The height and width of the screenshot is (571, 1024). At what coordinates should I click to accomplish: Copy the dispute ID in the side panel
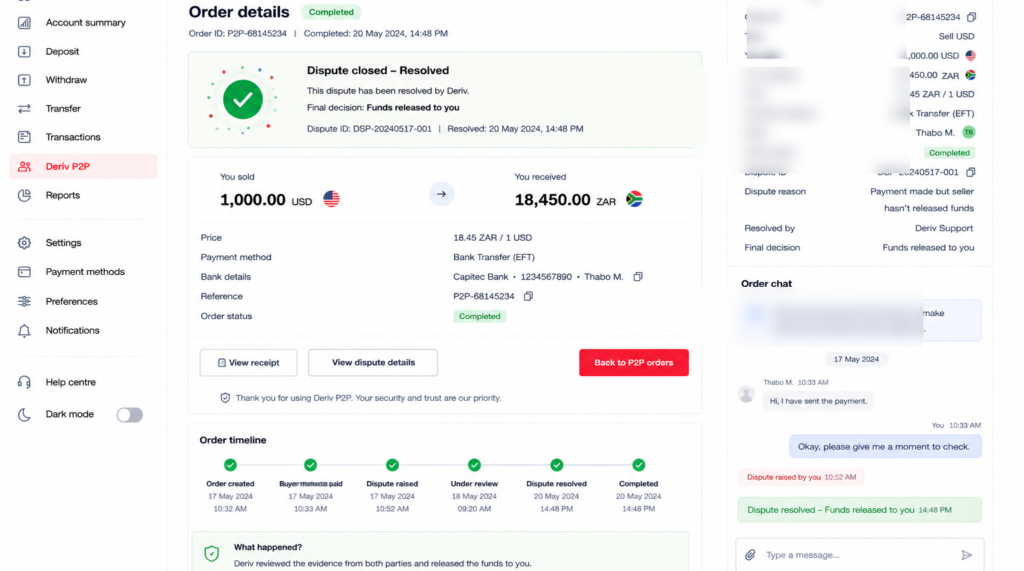coord(971,172)
